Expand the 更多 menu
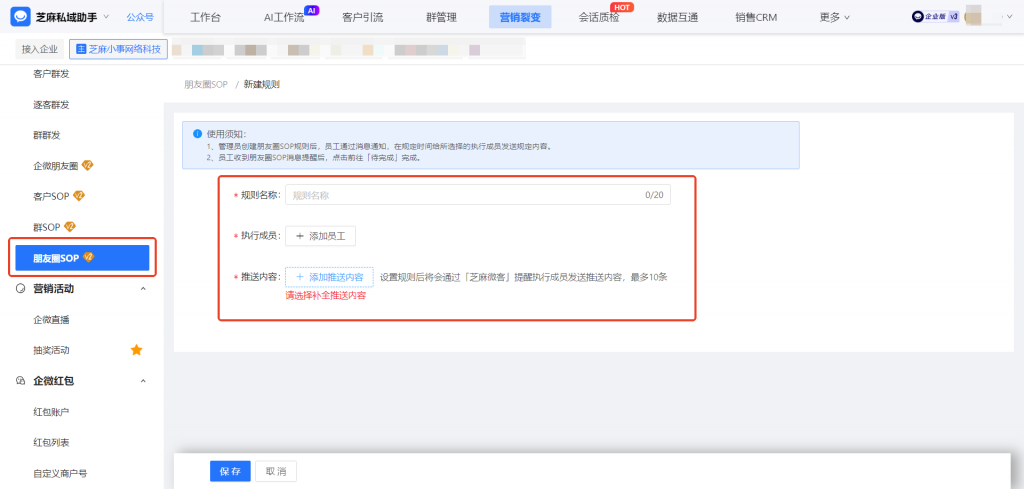 coord(835,18)
